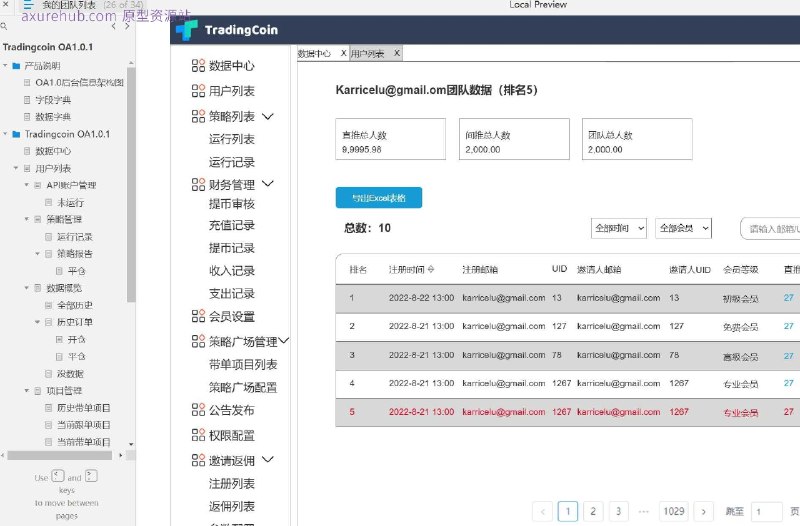Screen dimensions: 800x526
Task: Select pagination page 1
Action: coord(568,511)
